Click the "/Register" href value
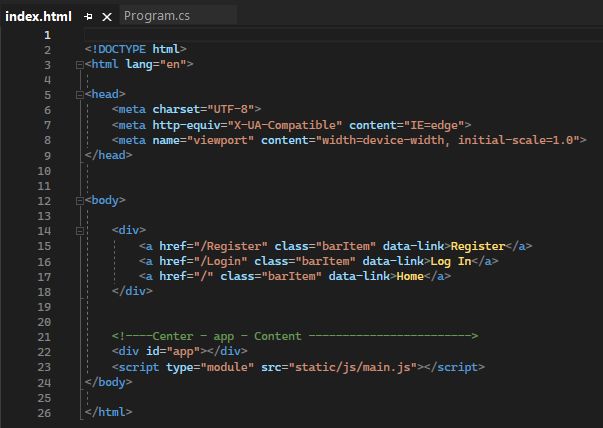 (x=231, y=246)
